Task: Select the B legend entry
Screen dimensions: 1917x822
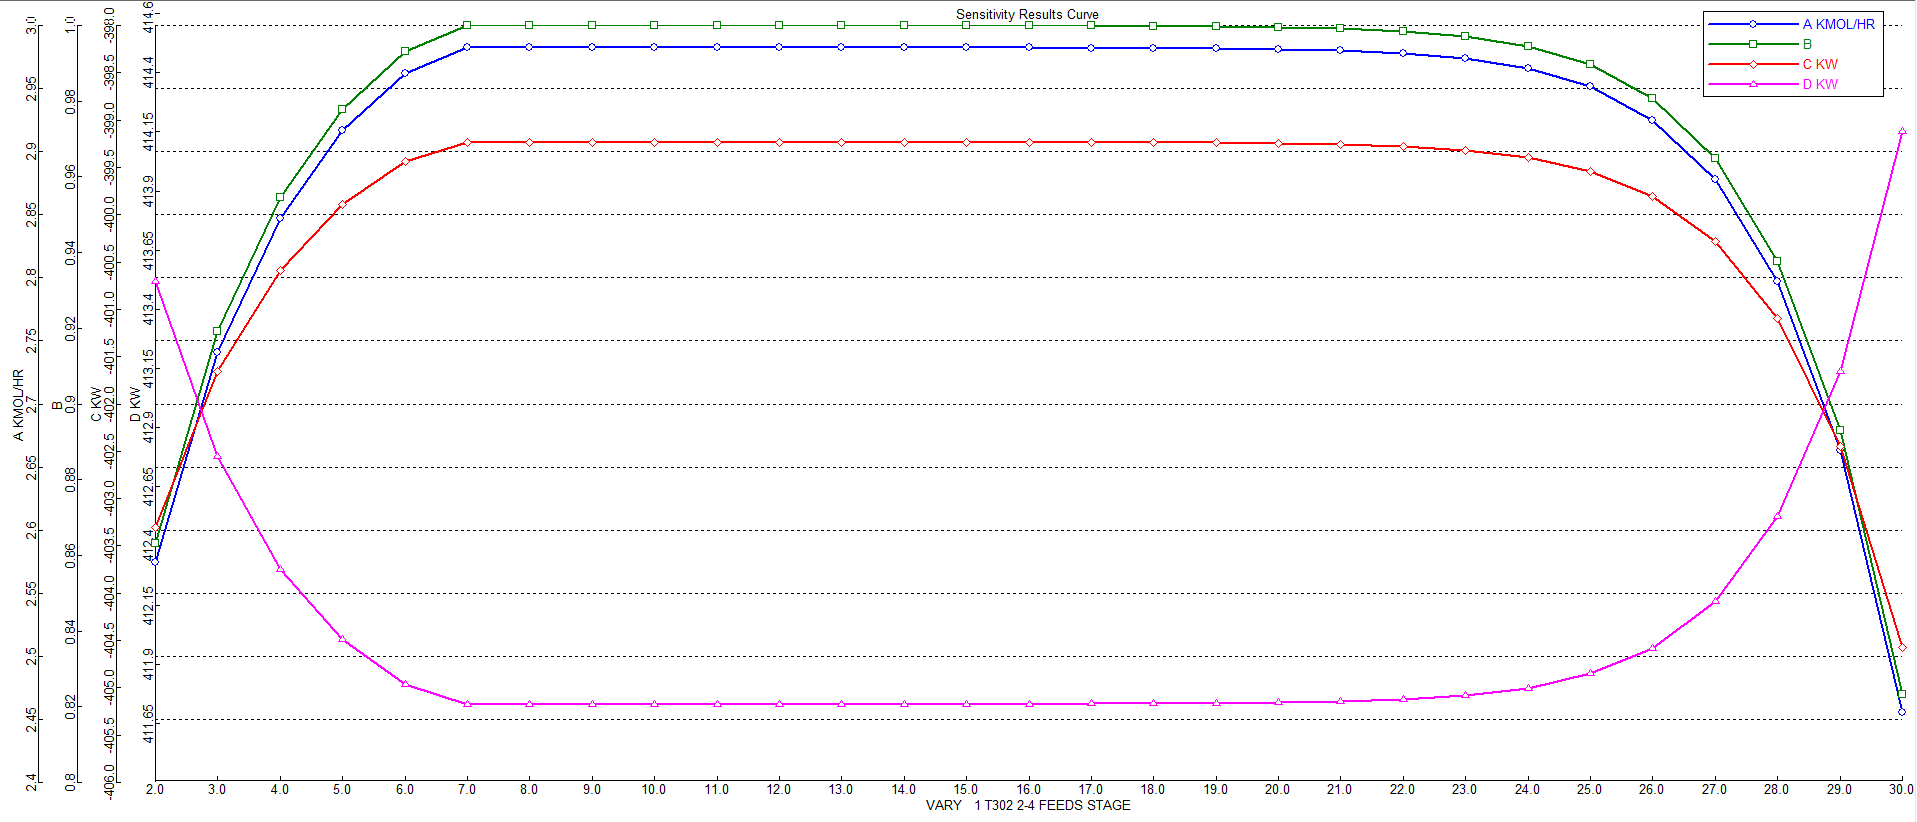Action: [x=1807, y=44]
